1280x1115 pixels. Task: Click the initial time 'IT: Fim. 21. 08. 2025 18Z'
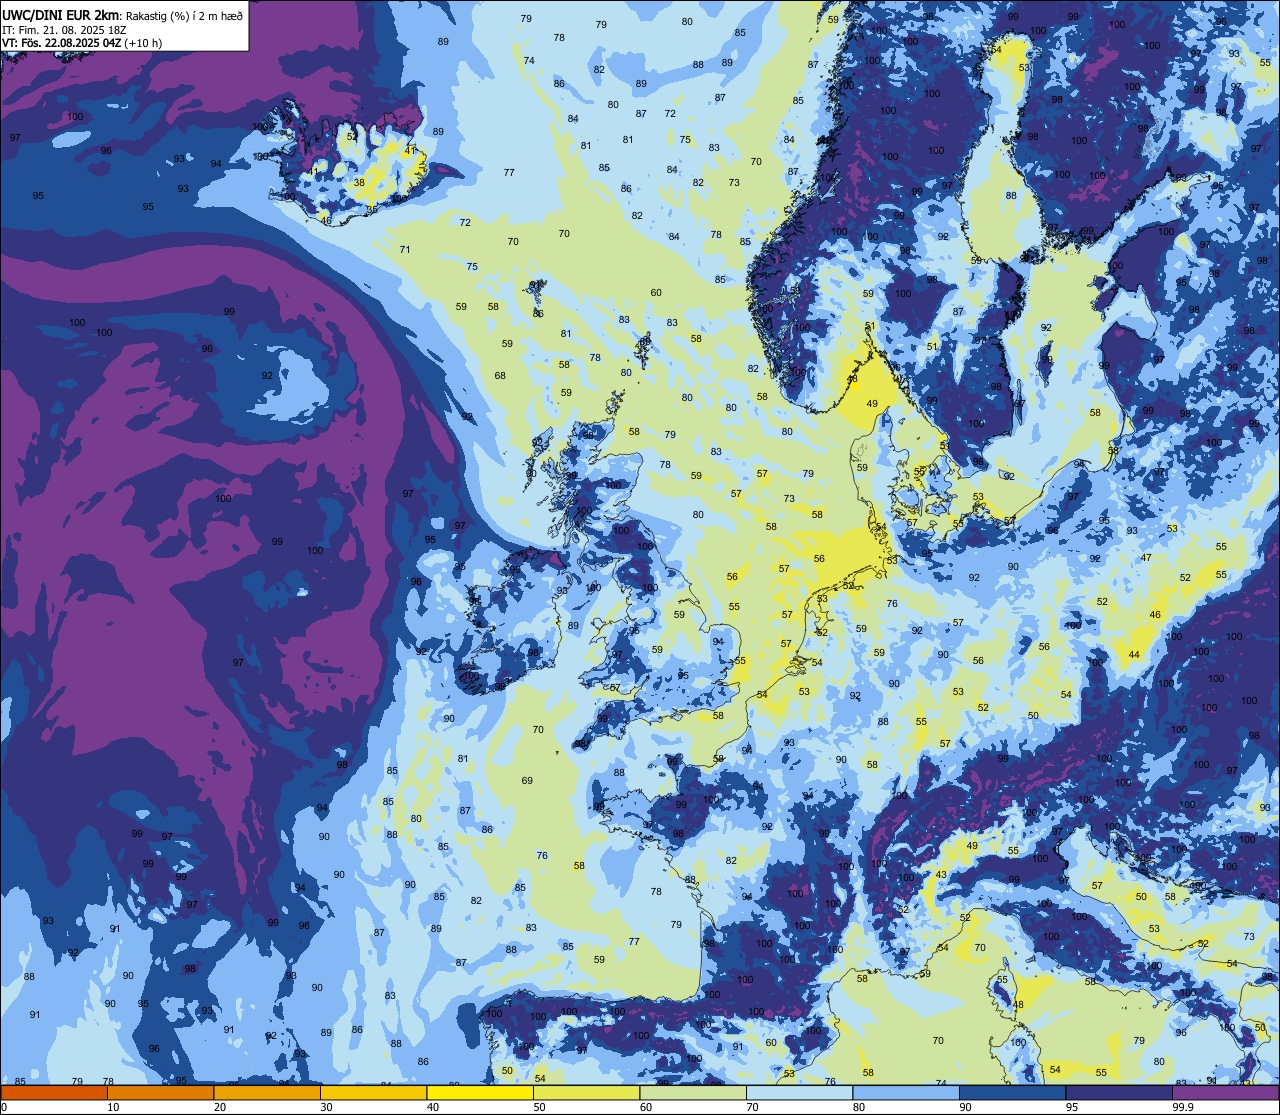point(64,30)
